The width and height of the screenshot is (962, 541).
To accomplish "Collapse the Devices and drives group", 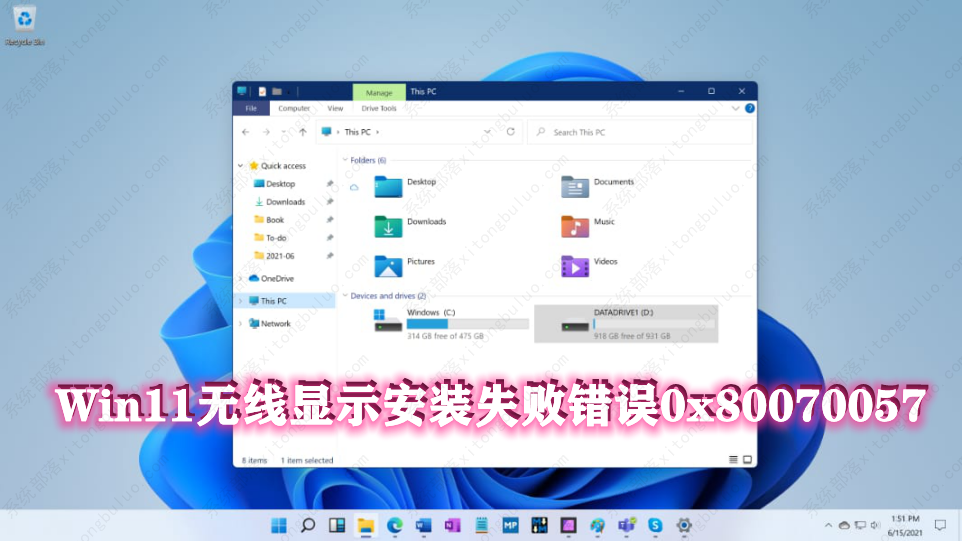I will point(345,296).
